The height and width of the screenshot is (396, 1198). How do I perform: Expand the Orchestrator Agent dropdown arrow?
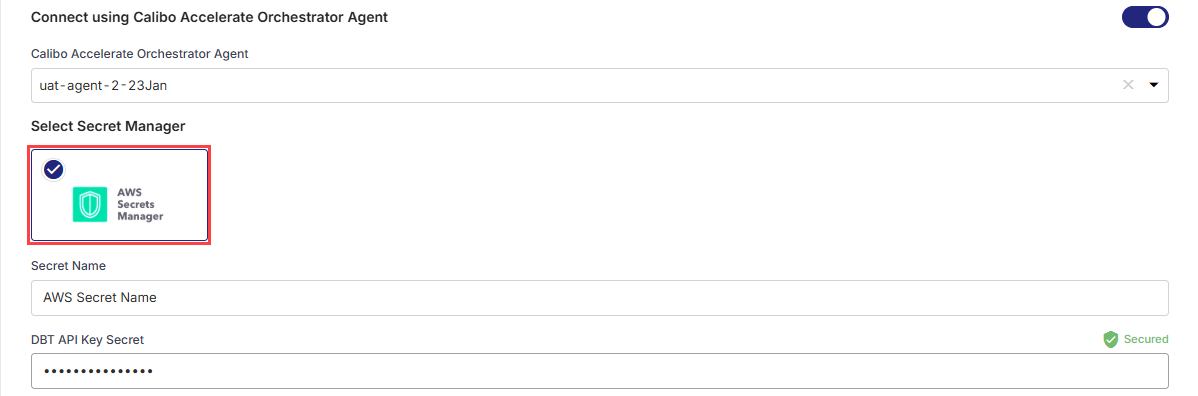[1154, 85]
